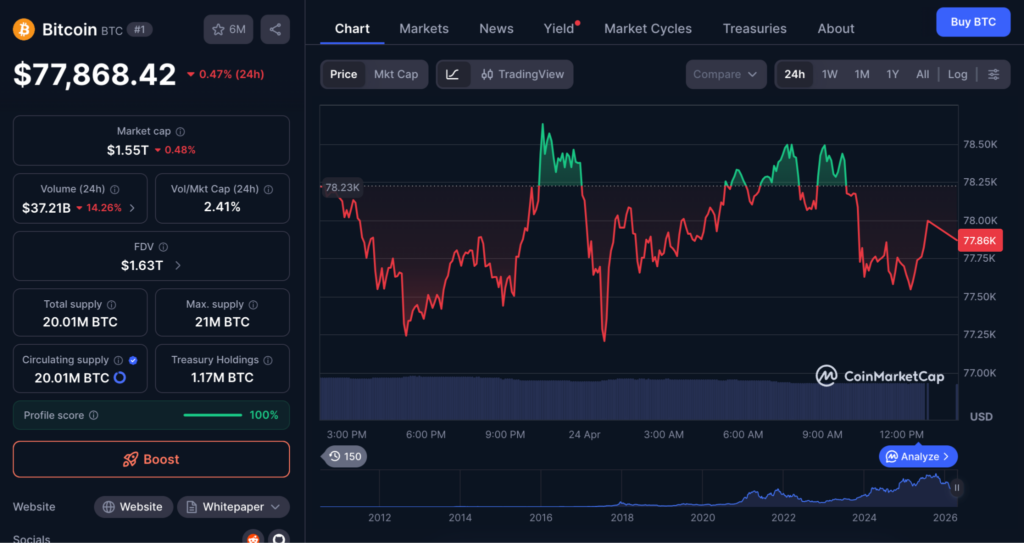Screen dimensions: 1024x543
Task: Select the line chart icon
Action: (453, 74)
